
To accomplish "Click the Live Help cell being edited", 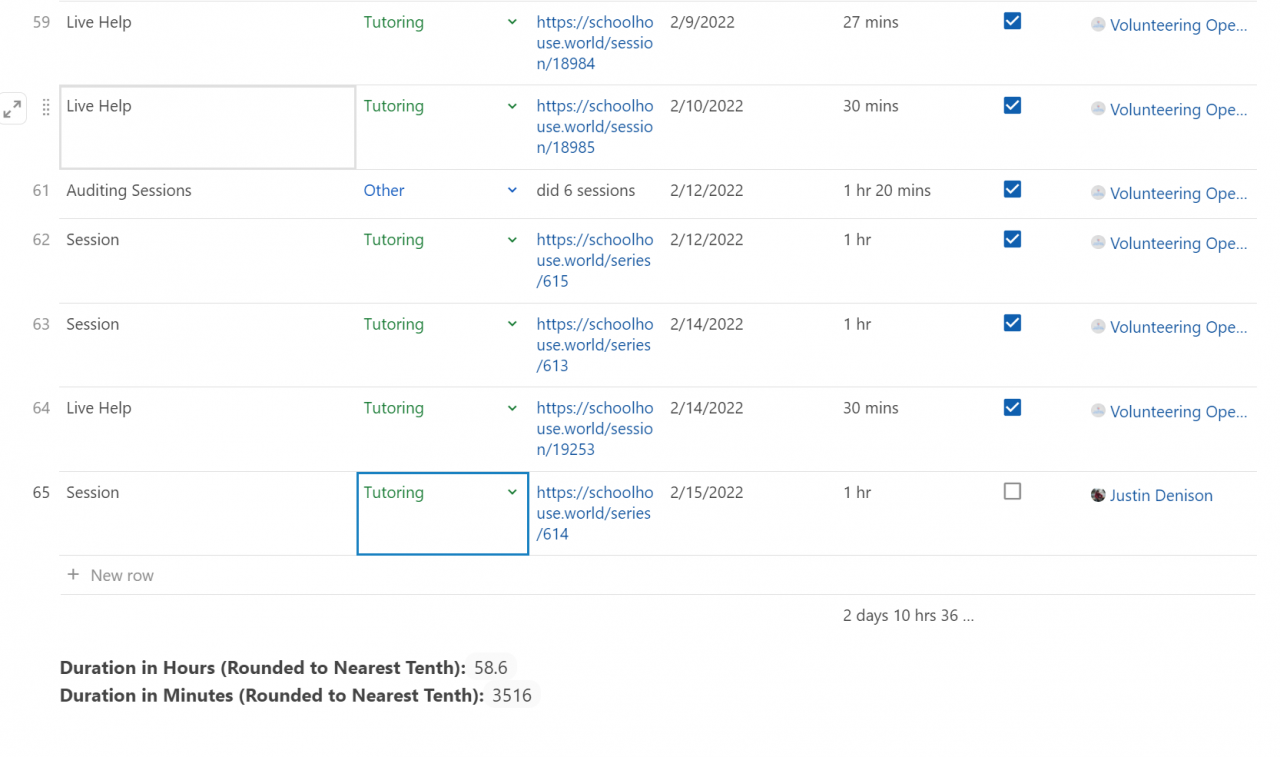I will coord(207,127).
